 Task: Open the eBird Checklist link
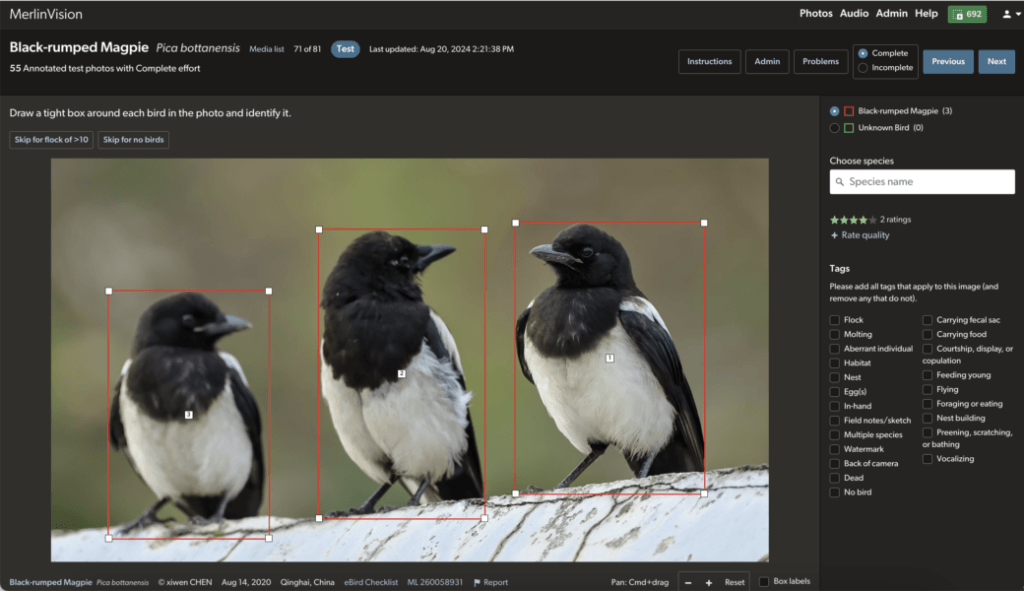(x=371, y=581)
